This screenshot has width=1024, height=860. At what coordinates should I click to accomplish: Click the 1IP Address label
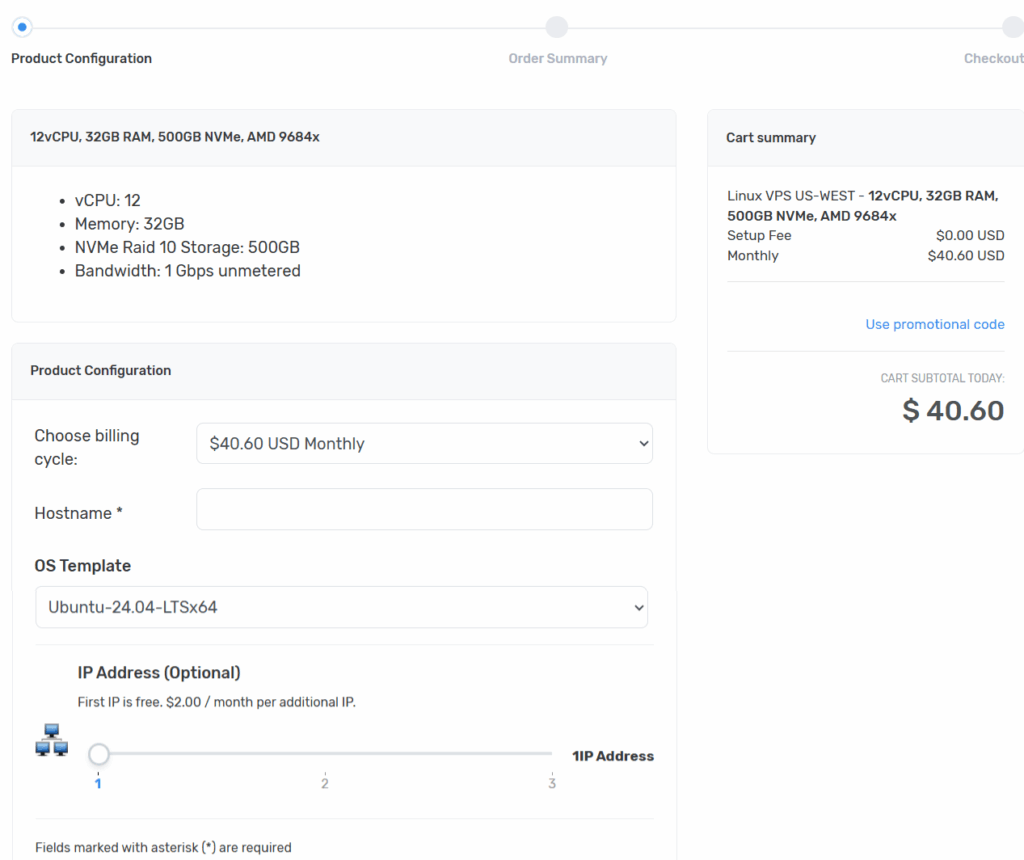point(613,756)
